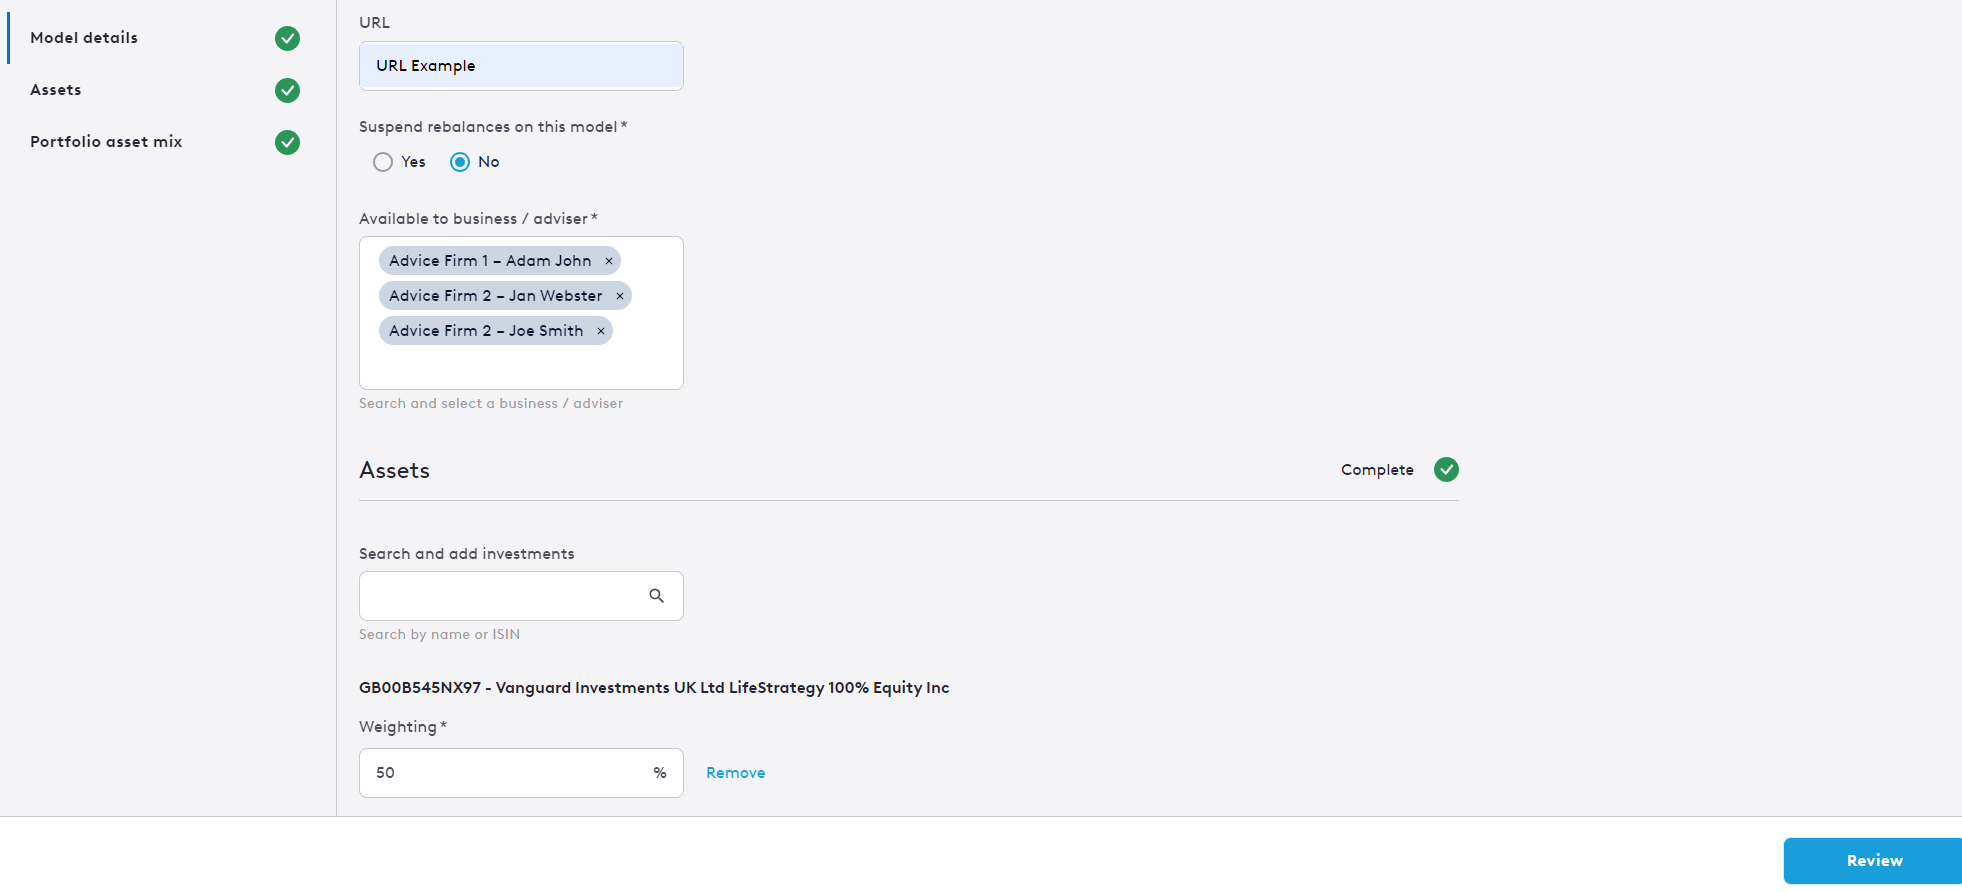Click the Assets section heading

[x=395, y=471]
